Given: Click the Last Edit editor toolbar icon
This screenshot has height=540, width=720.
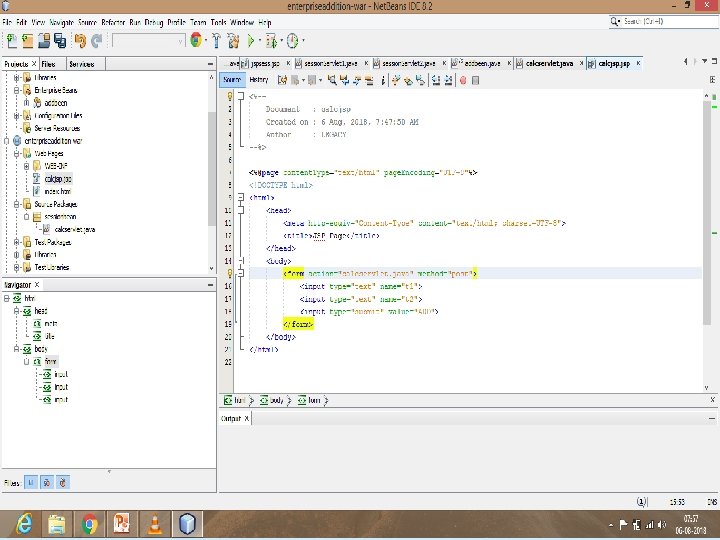Looking at the screenshot, I should (282, 80).
